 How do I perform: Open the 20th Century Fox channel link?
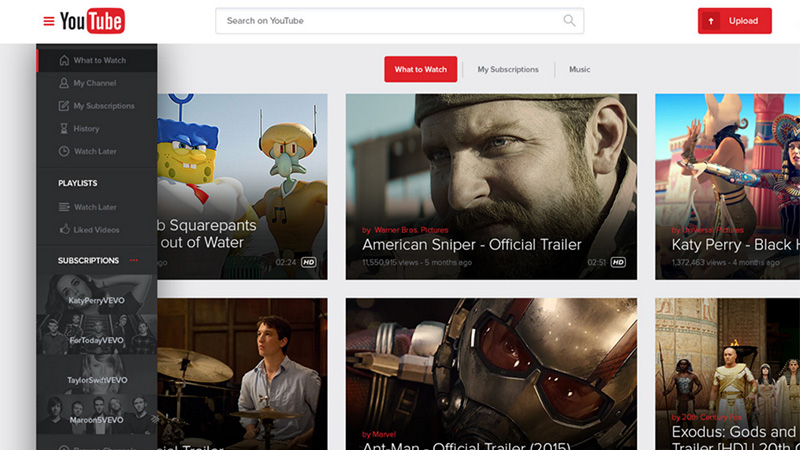pos(707,417)
